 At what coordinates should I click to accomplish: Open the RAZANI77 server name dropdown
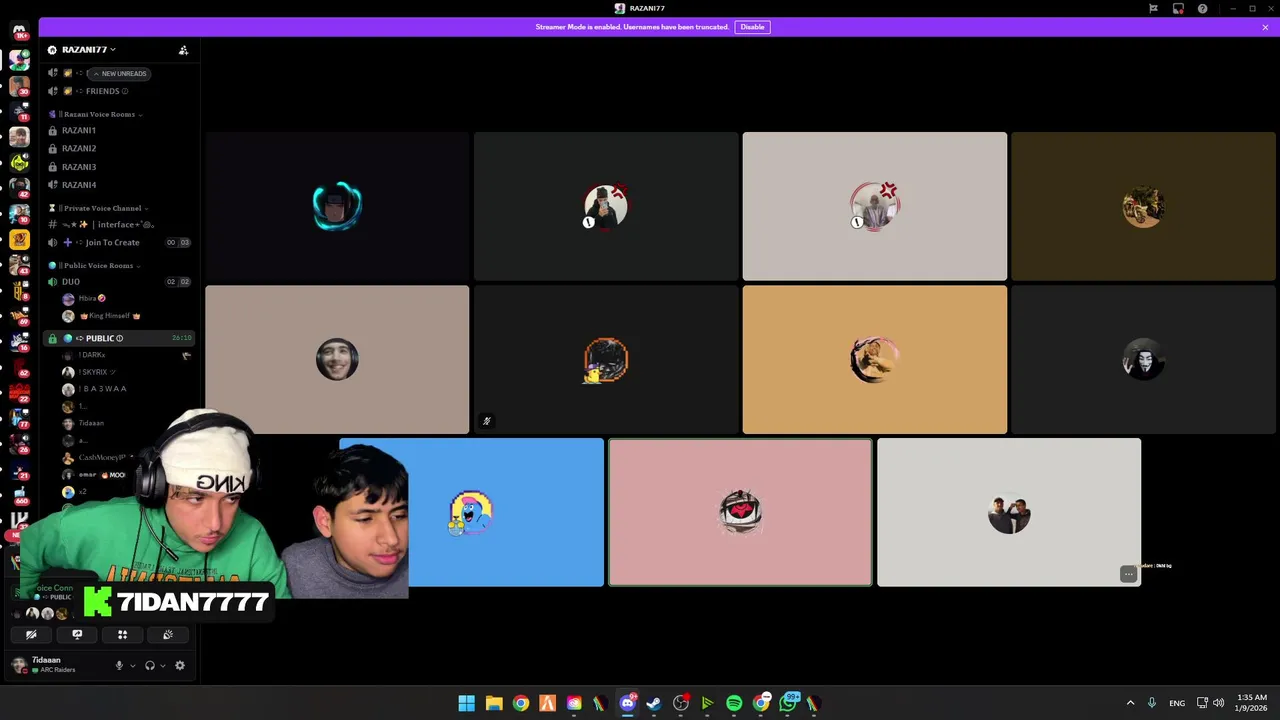[x=87, y=50]
